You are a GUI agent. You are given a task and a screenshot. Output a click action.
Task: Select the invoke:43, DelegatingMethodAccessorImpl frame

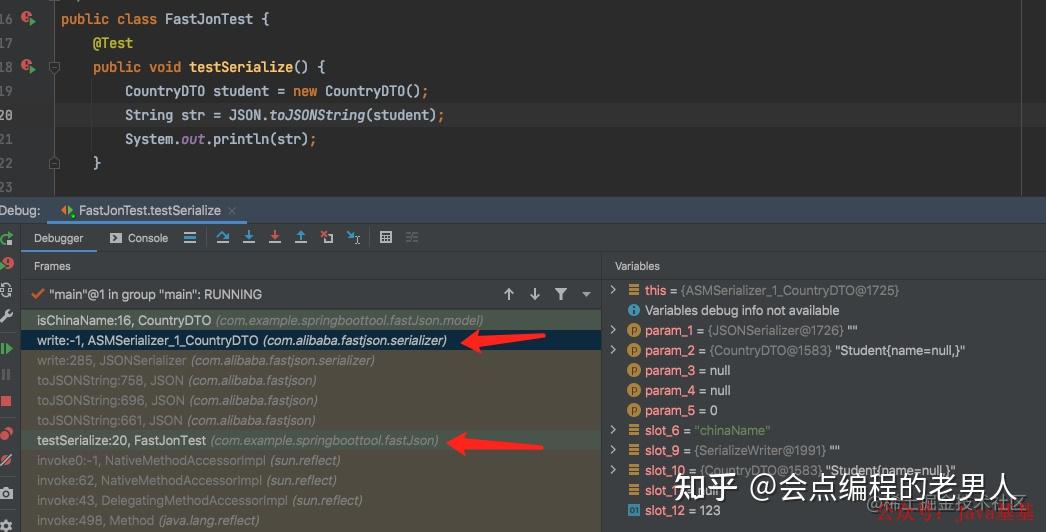click(311, 501)
